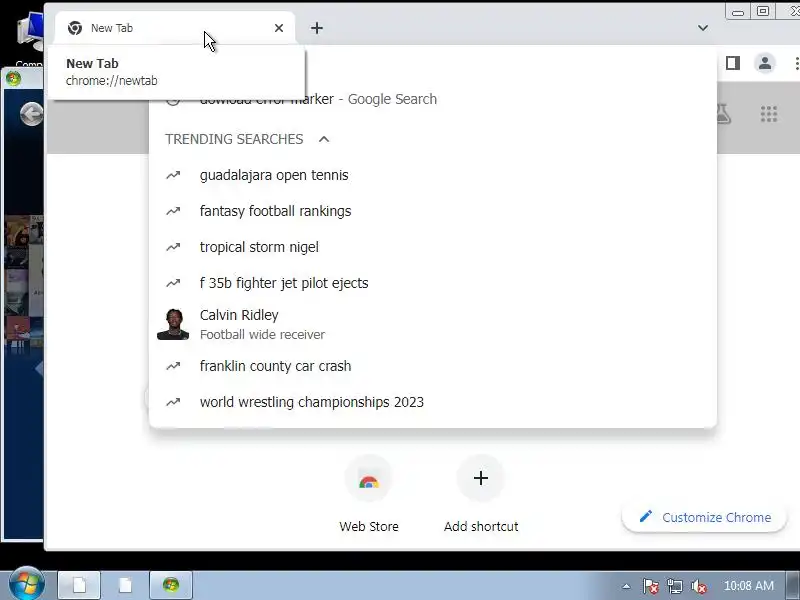Open a new tab with the plus button
Viewport: 800px width, 600px height.
317,28
